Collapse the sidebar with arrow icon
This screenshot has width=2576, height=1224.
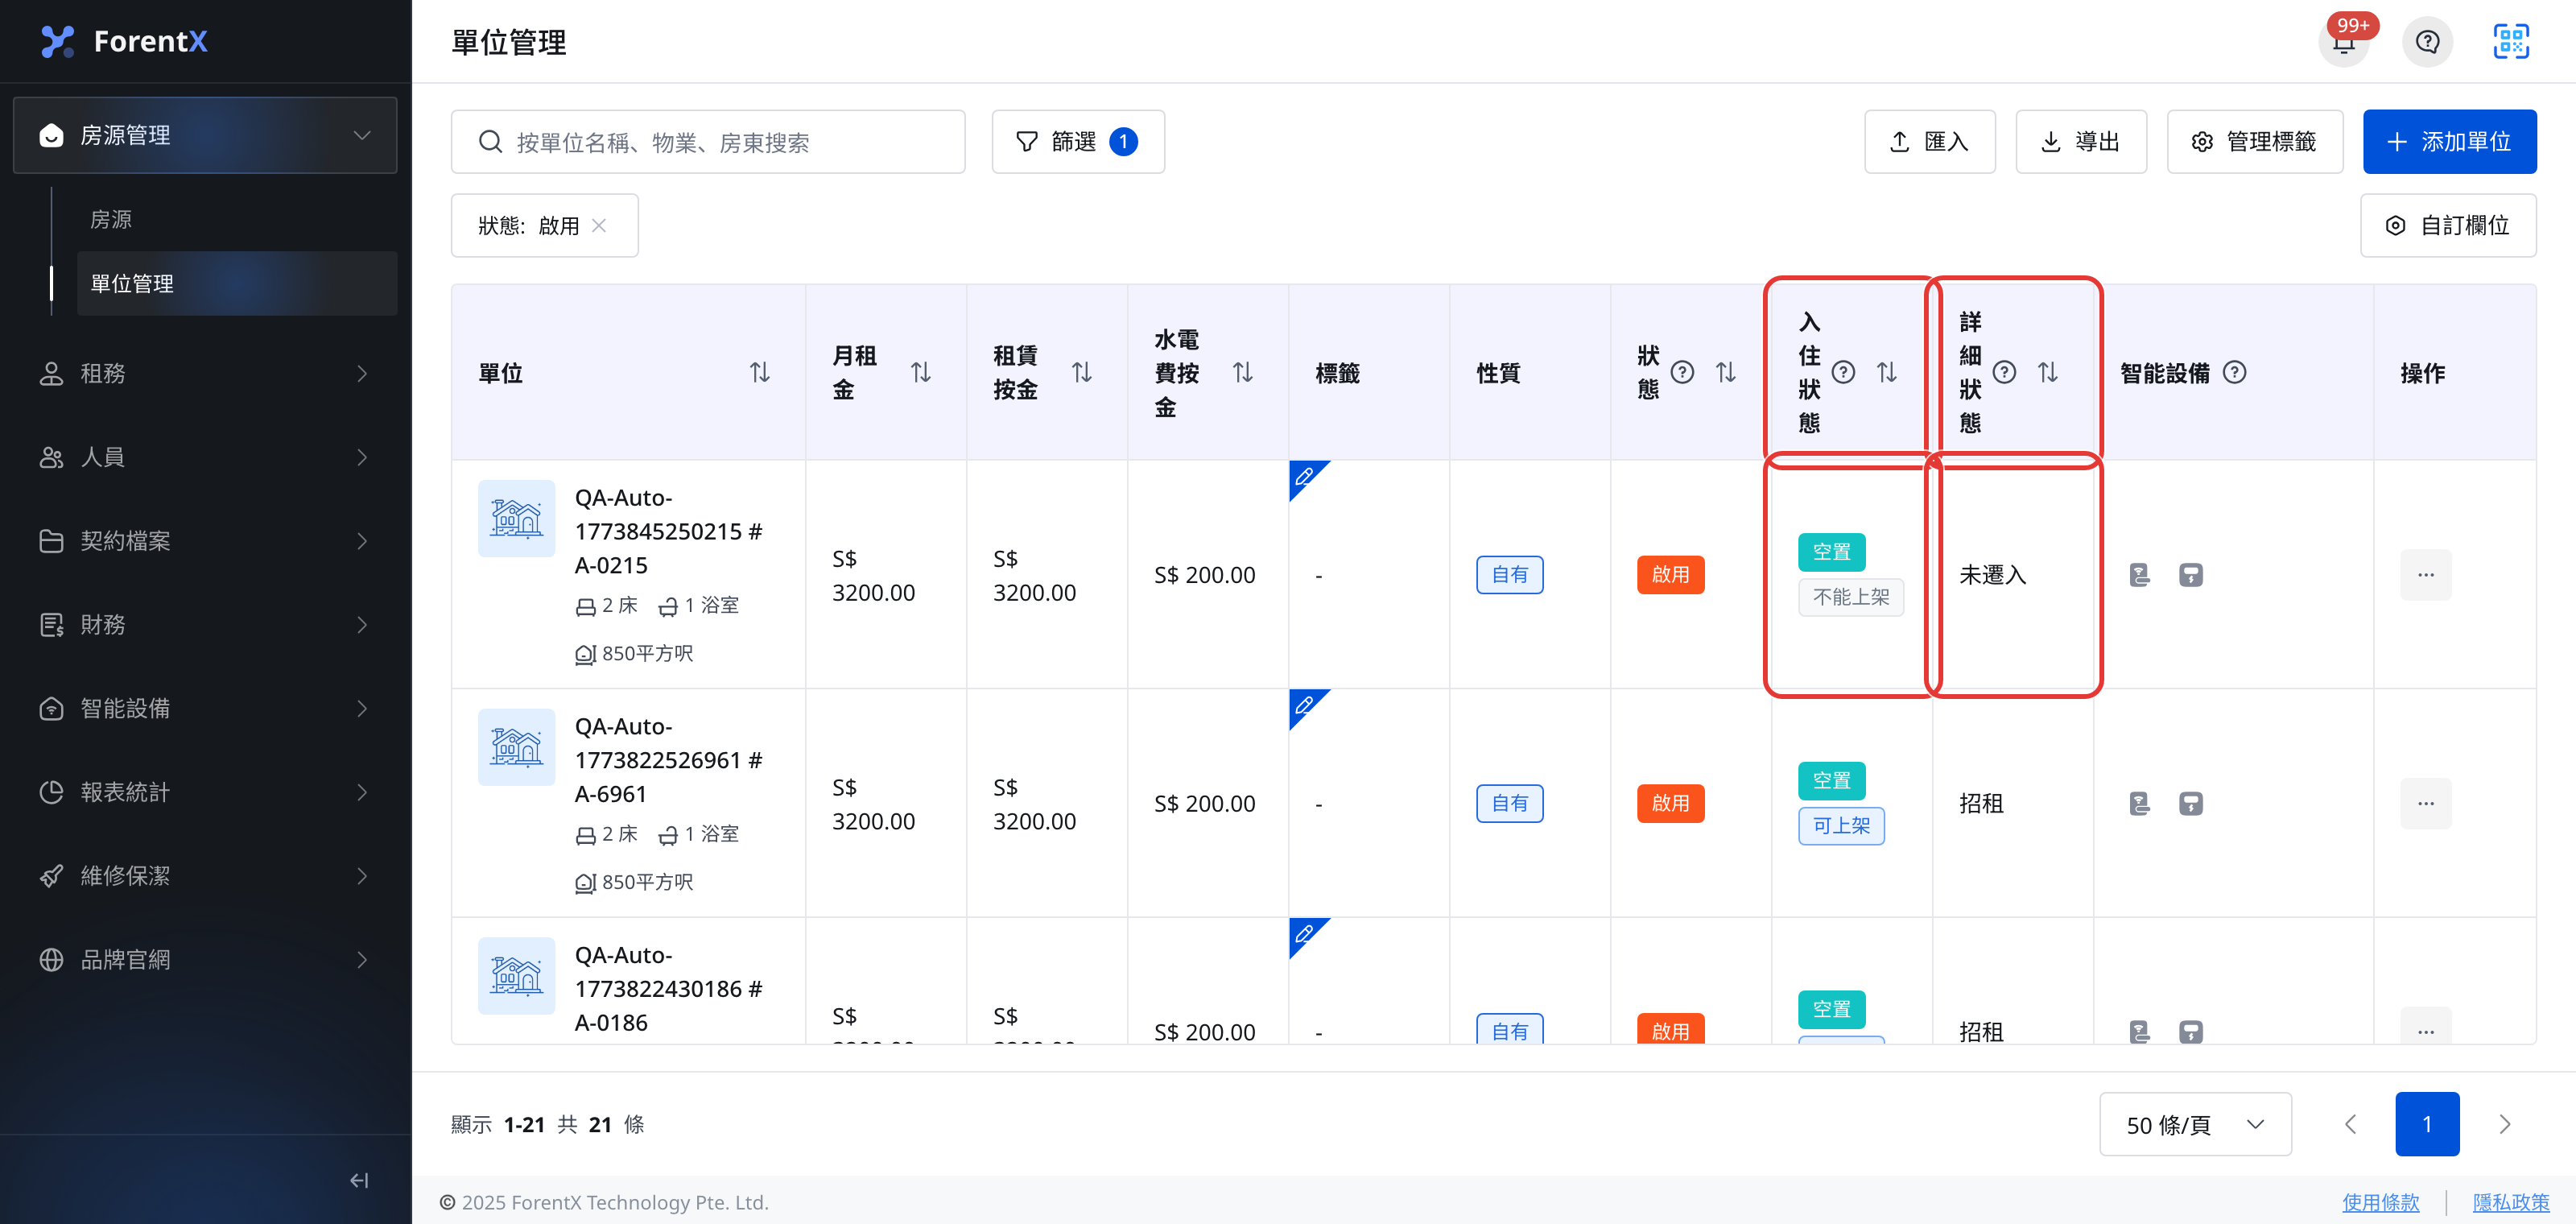point(359,1181)
